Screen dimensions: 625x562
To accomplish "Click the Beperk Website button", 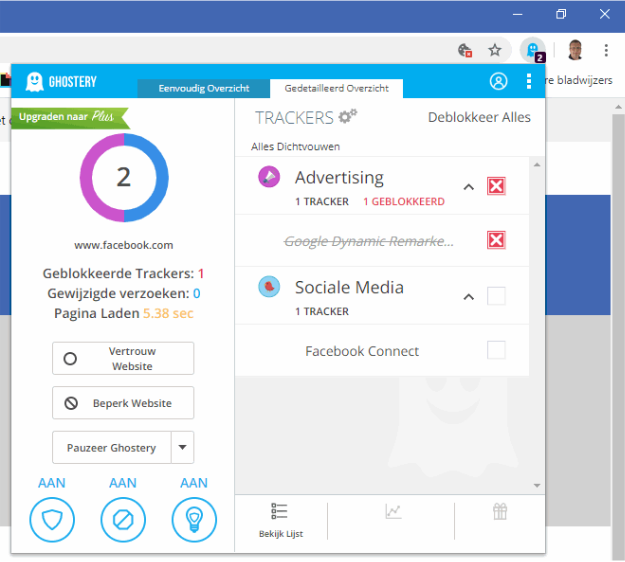I will tap(123, 403).
